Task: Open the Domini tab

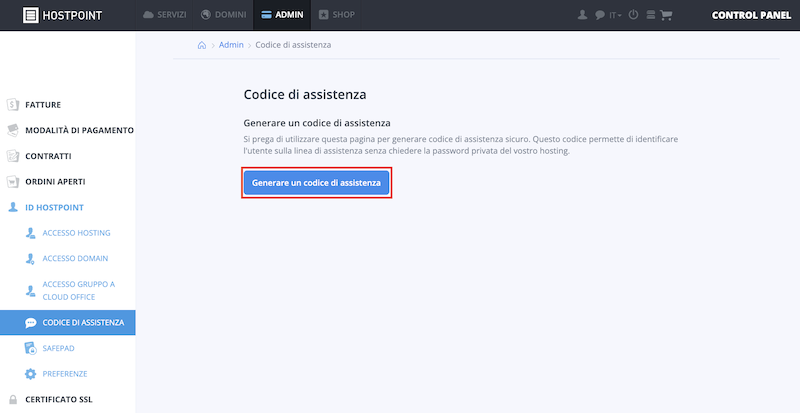Action: pyautogui.click(x=223, y=15)
